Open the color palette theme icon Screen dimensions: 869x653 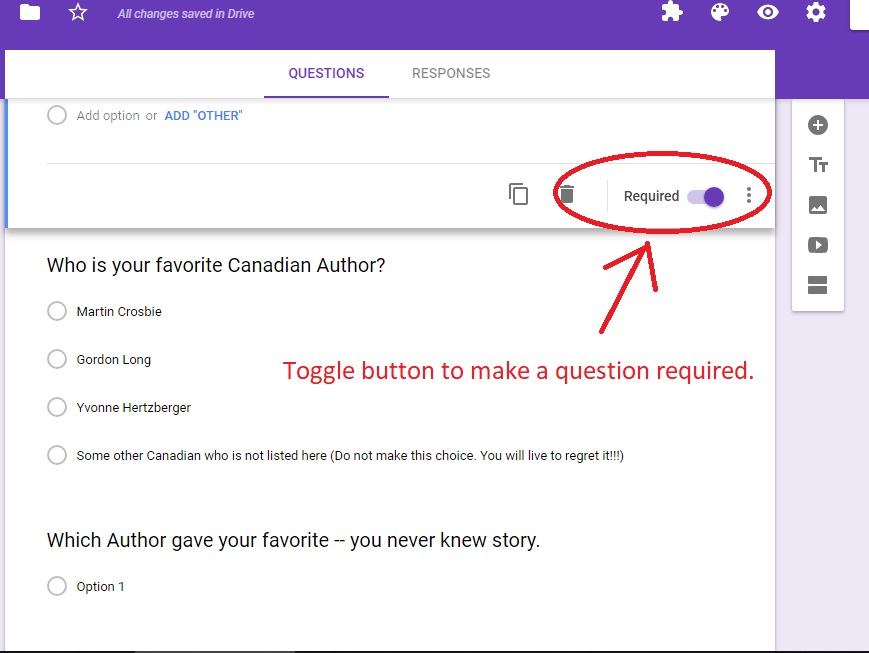(x=719, y=12)
